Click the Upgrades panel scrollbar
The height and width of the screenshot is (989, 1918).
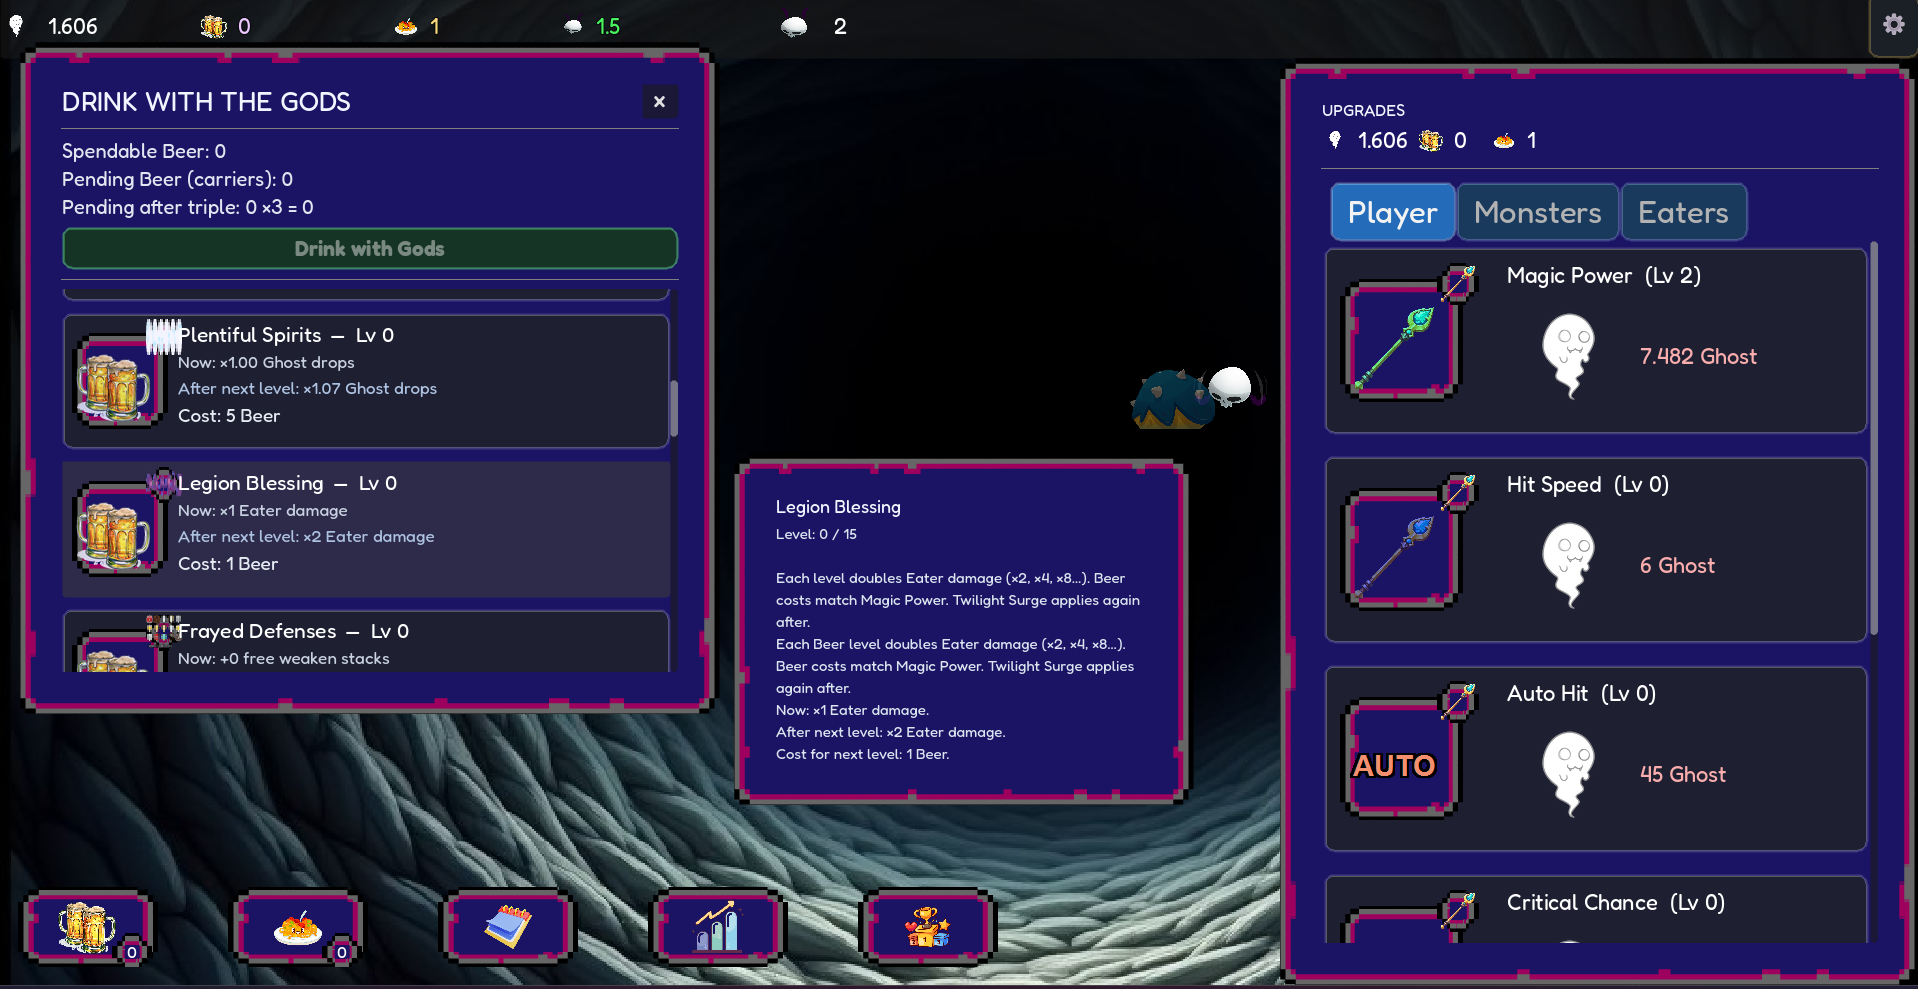1874,437
